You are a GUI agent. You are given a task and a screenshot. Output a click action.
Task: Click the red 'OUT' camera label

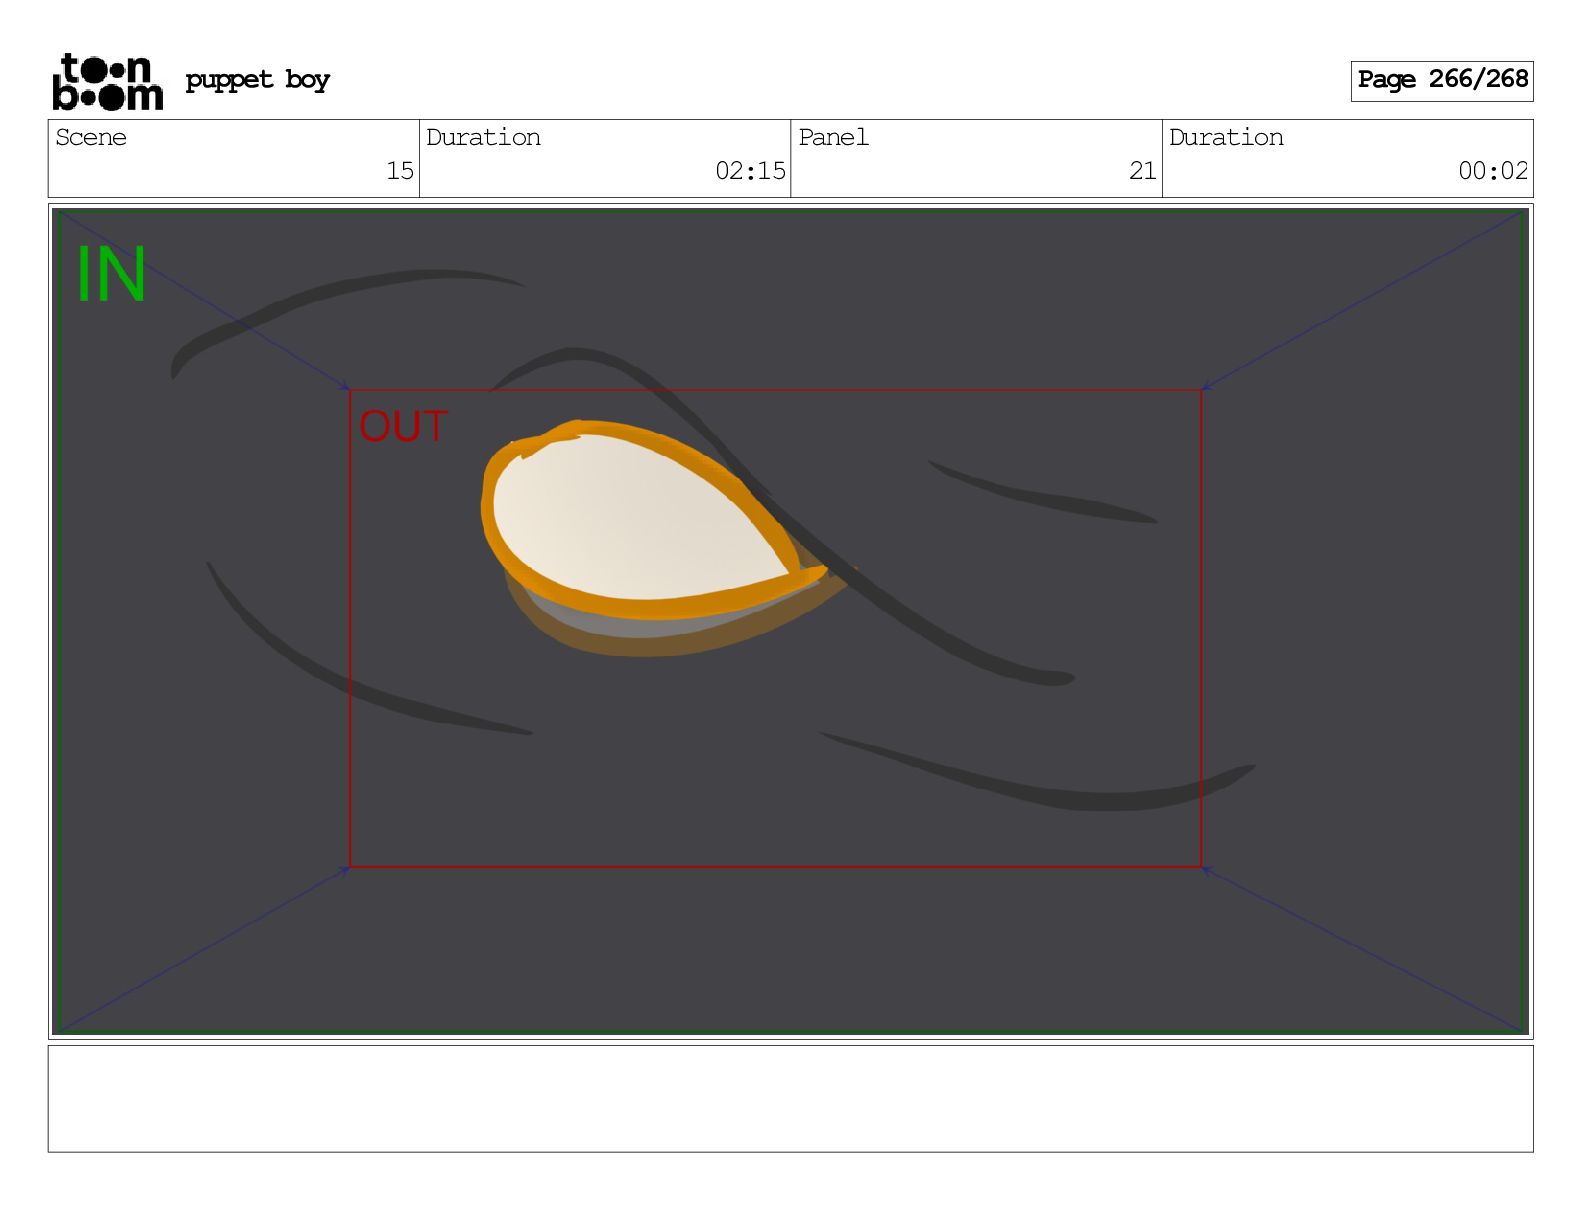coord(403,427)
